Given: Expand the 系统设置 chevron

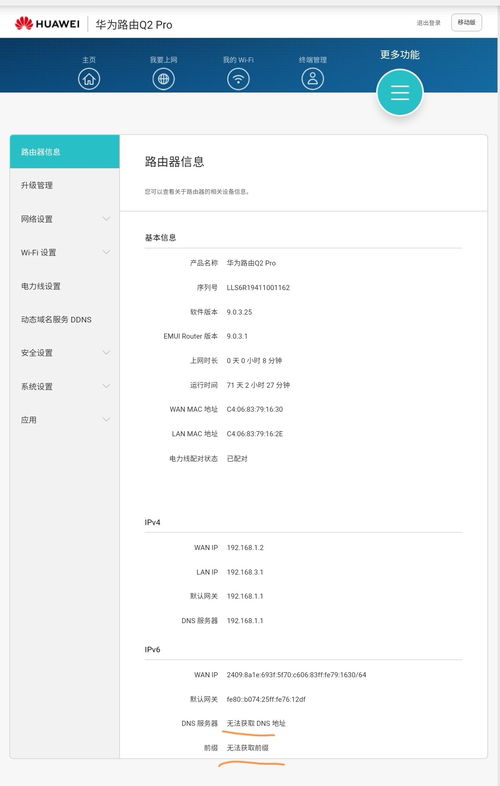Looking at the screenshot, I should coord(106,386).
